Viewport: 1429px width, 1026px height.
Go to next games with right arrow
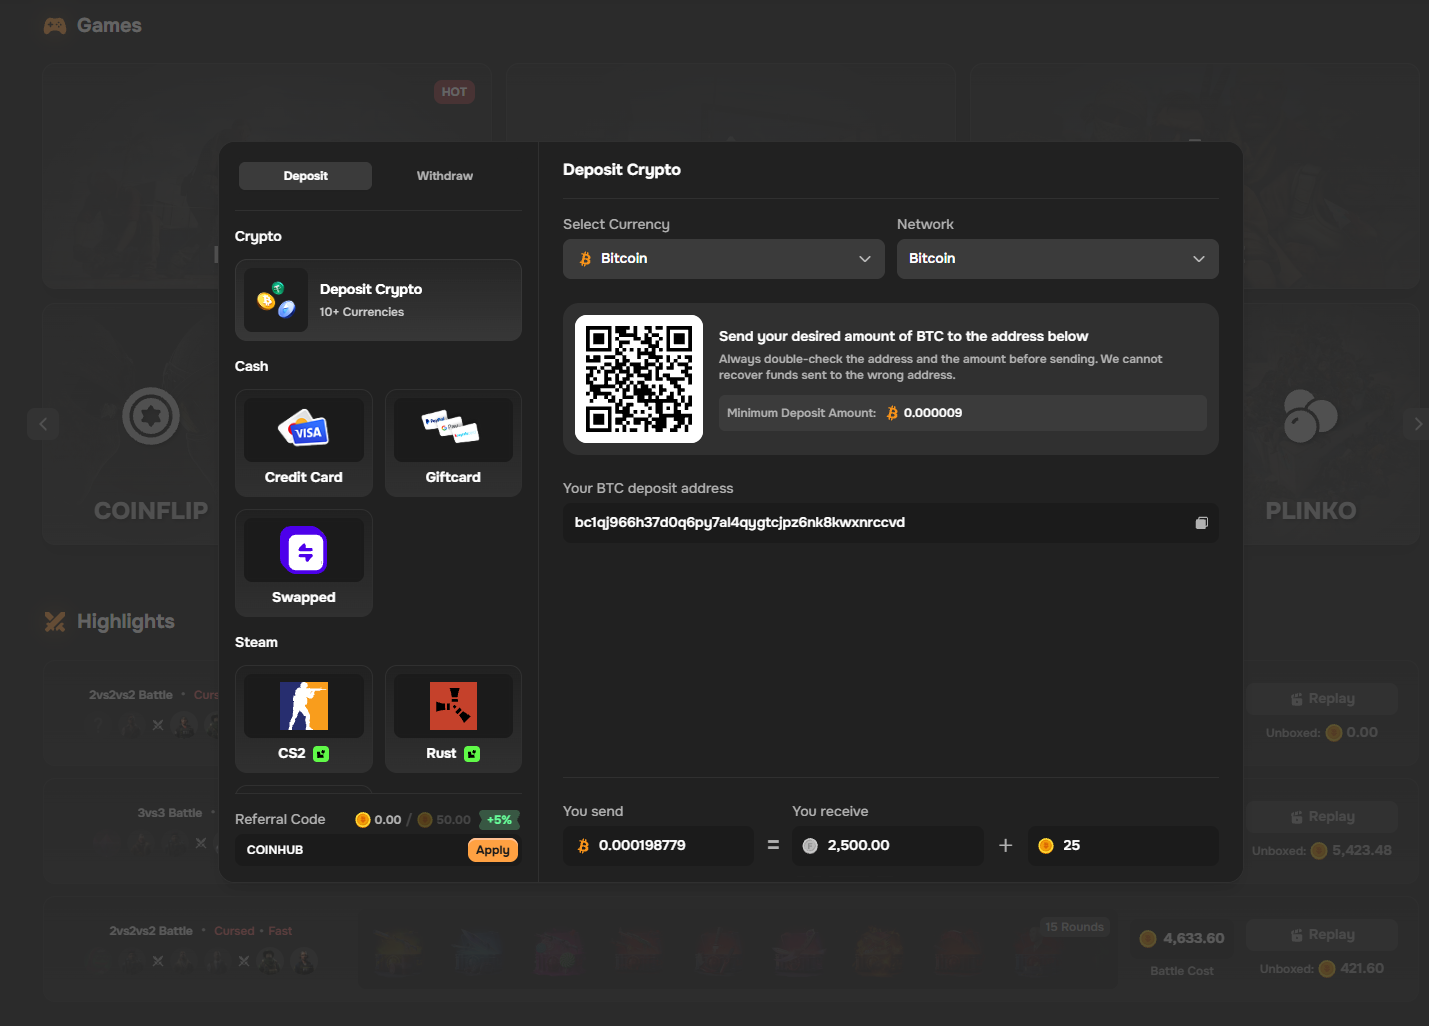click(x=1417, y=424)
